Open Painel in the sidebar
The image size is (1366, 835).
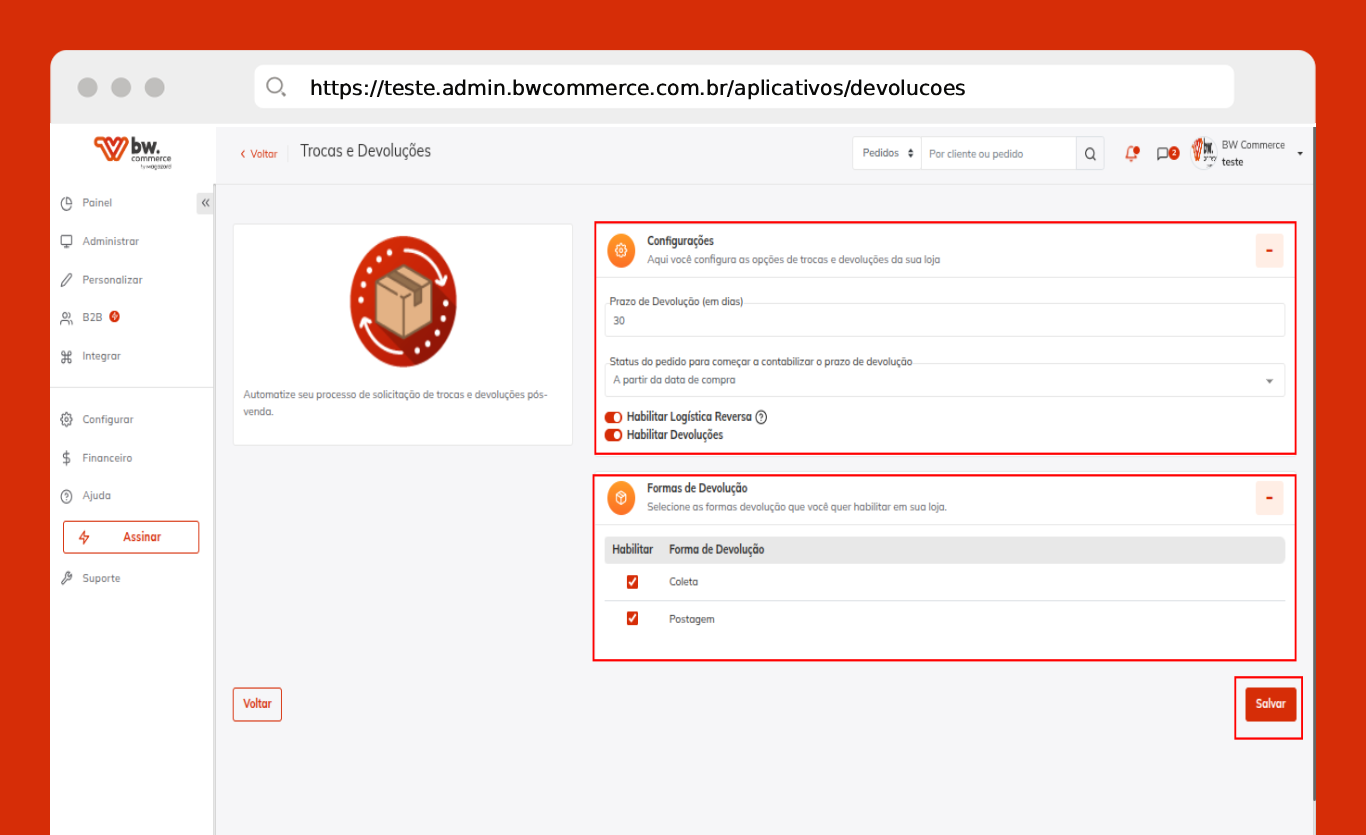[x=97, y=203]
